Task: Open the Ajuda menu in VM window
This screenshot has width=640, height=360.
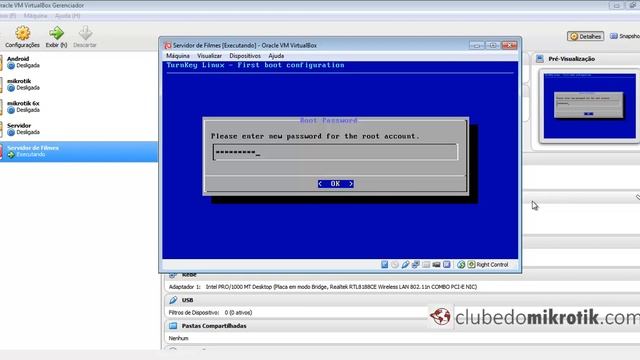Action: [x=276, y=56]
